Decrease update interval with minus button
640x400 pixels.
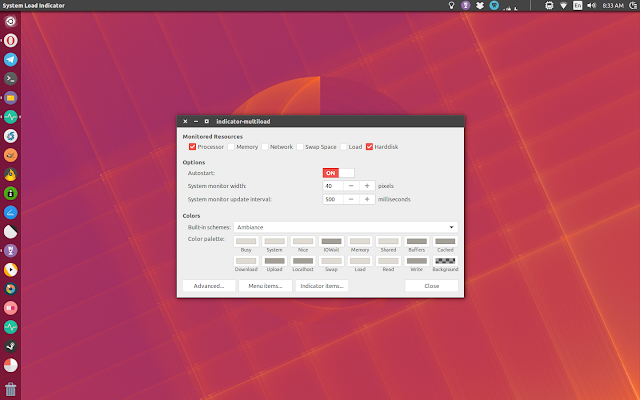point(351,199)
